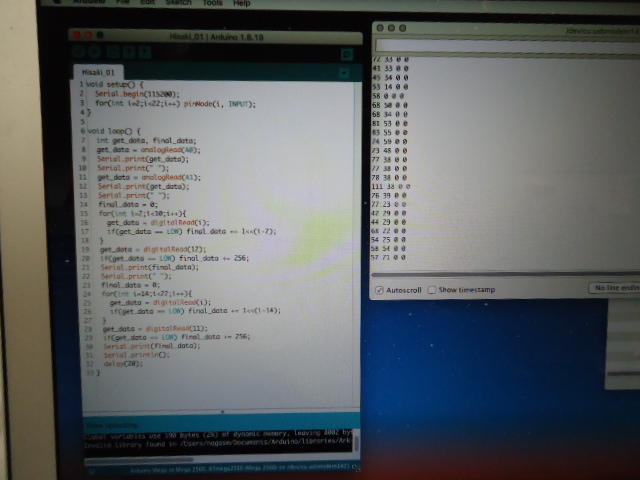Toggle the Autoscroll checkbox
This screenshot has width=640, height=480.
[x=379, y=290]
